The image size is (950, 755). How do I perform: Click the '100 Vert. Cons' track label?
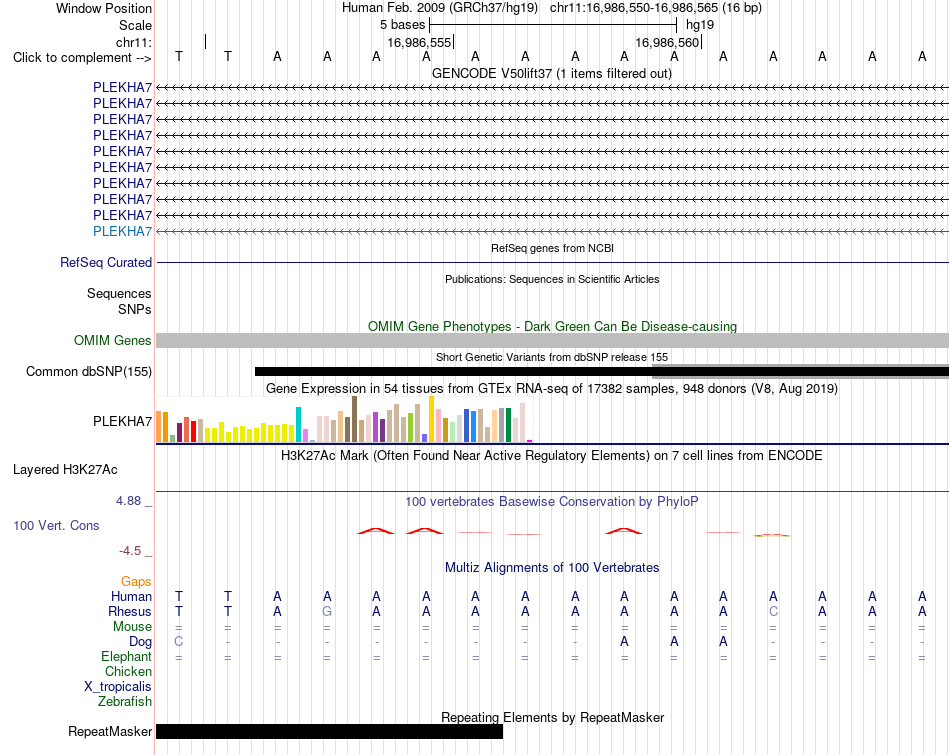coord(56,525)
